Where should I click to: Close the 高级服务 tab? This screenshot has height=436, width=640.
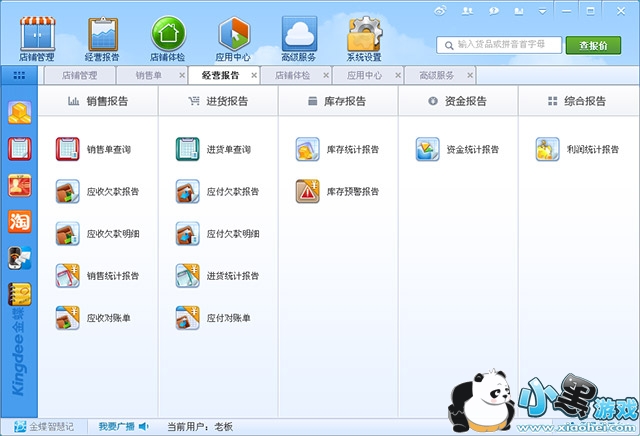[470, 75]
